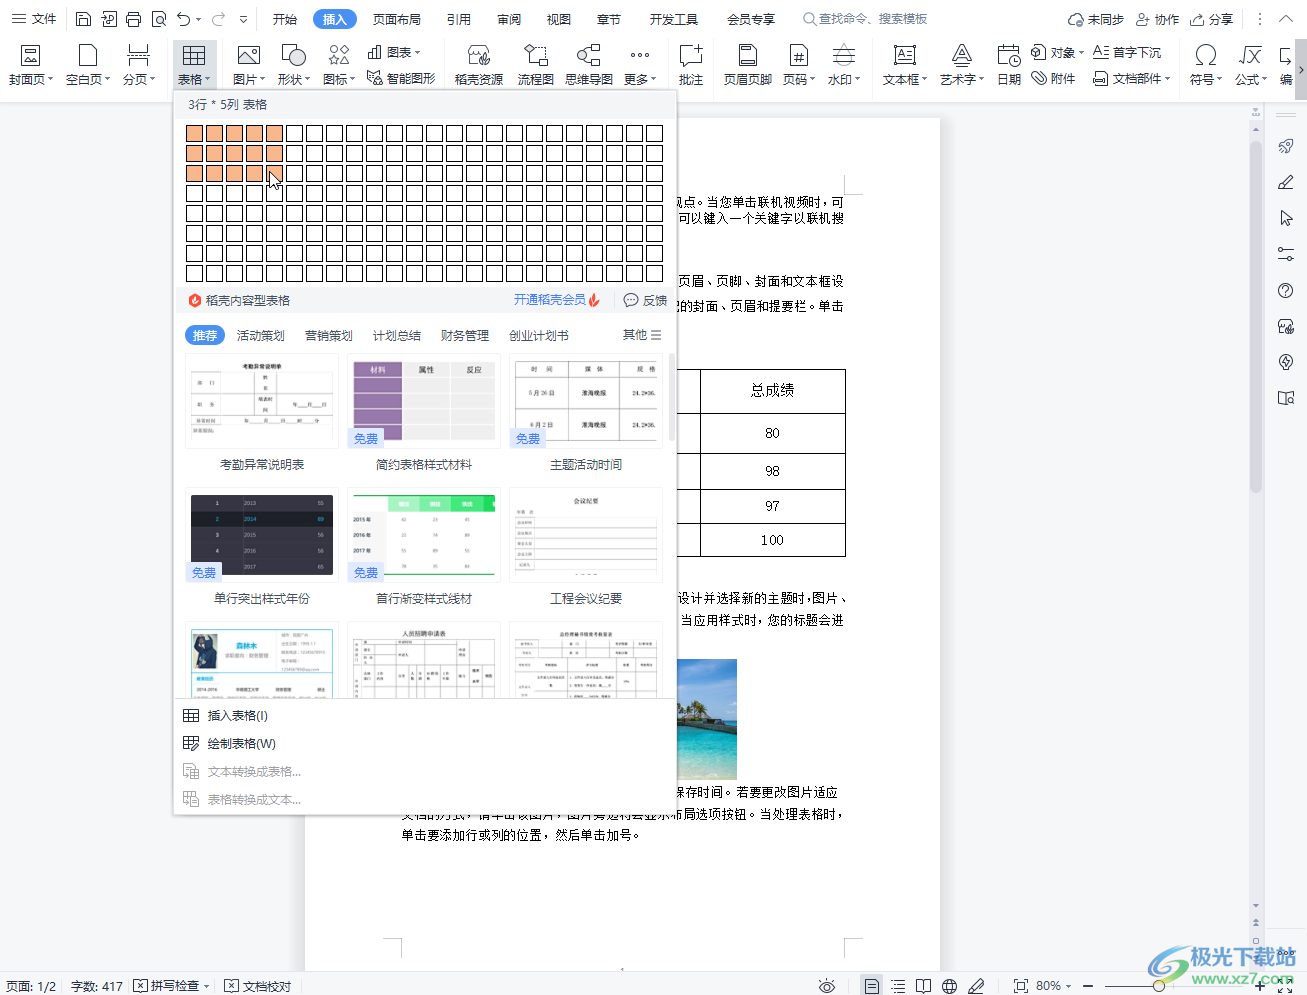The width and height of the screenshot is (1307, 995).
Task: Insert a text box (文本框)
Action: coord(905,65)
